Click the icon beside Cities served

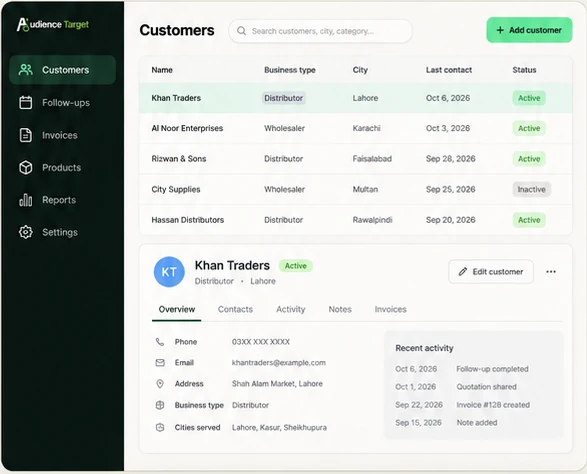coord(160,427)
